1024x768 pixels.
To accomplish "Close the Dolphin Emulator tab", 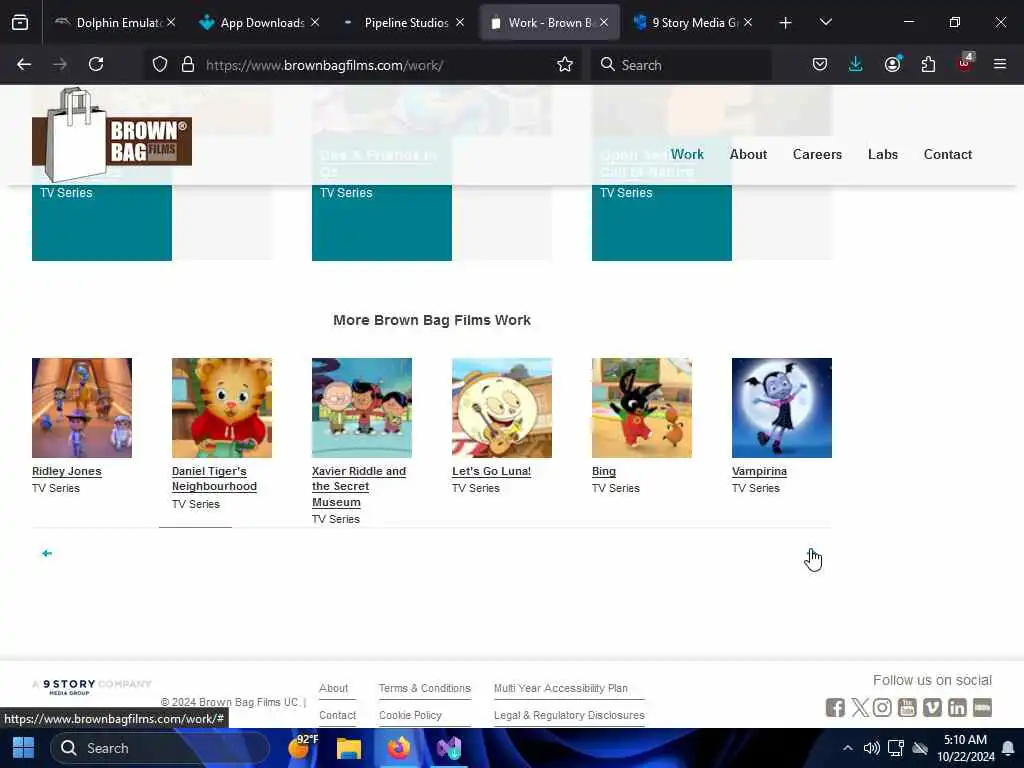I will pos(171,23).
